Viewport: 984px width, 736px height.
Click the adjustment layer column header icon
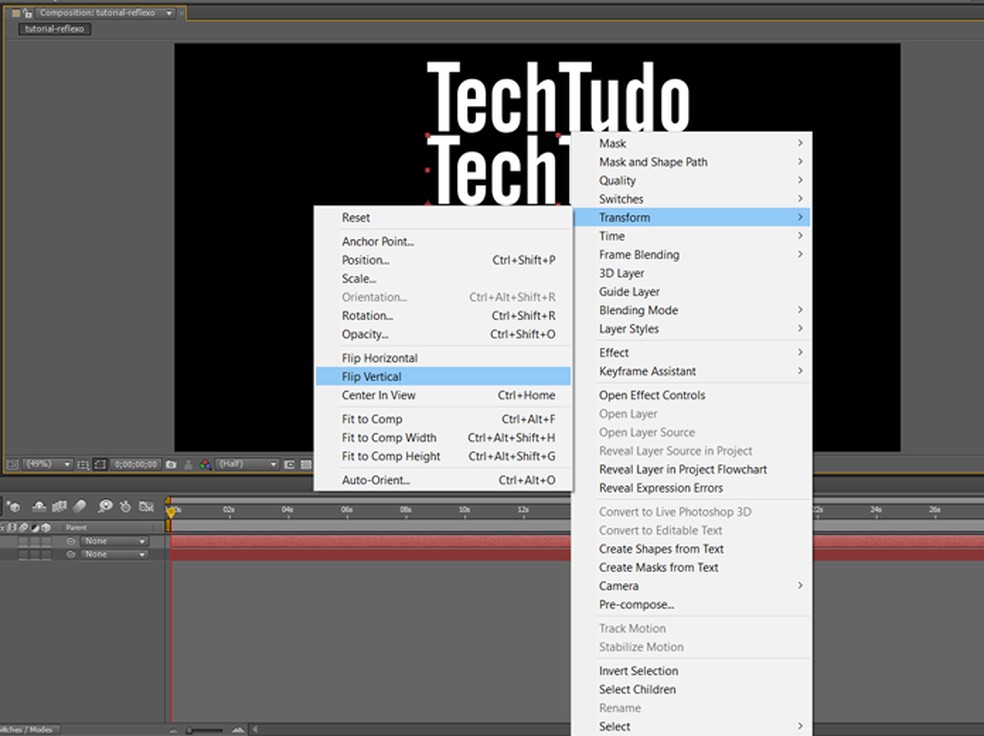pyautogui.click(x=35, y=528)
